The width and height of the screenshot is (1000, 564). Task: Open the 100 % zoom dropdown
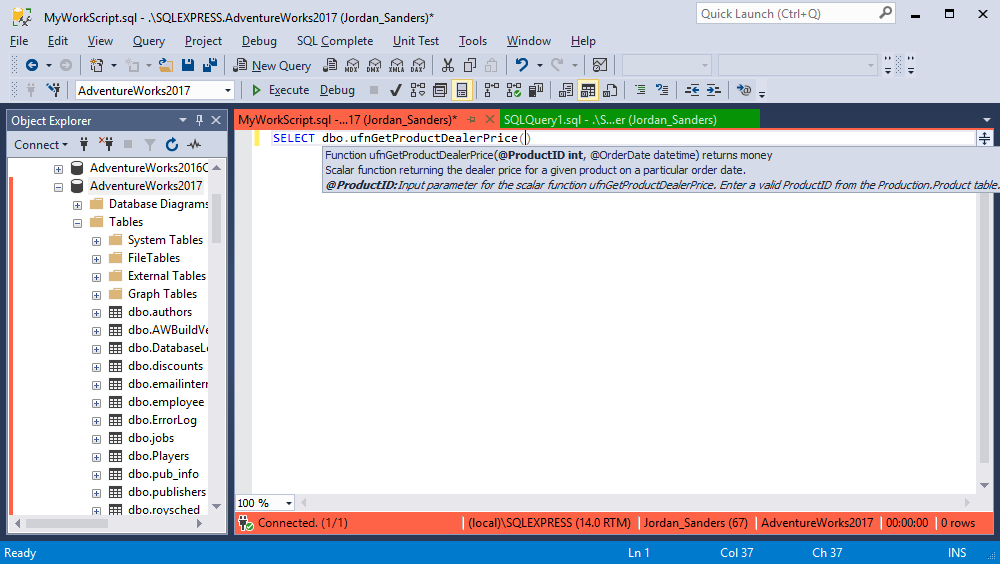[289, 503]
